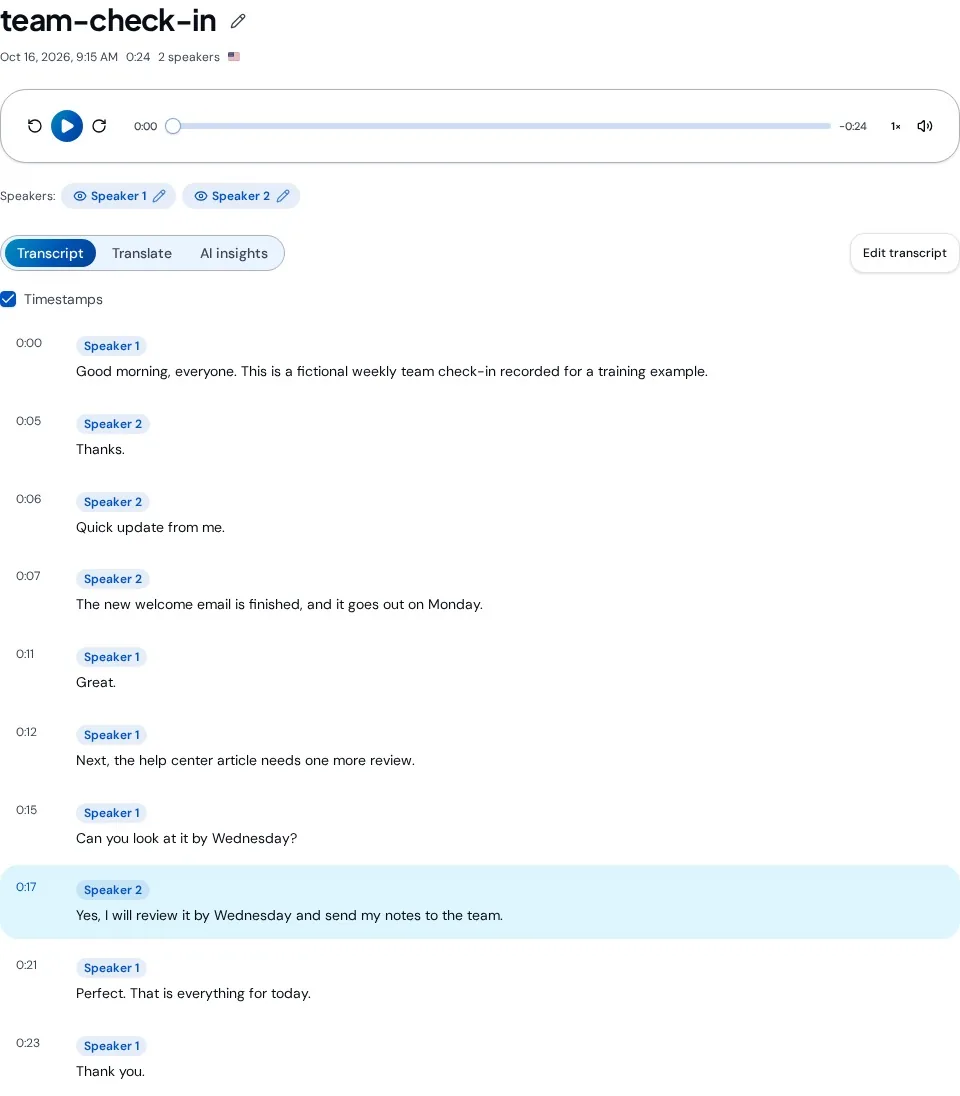The height and width of the screenshot is (1096, 960).
Task: Click Speaker 1 tag above 'Perfect.'
Action: [x=112, y=968]
